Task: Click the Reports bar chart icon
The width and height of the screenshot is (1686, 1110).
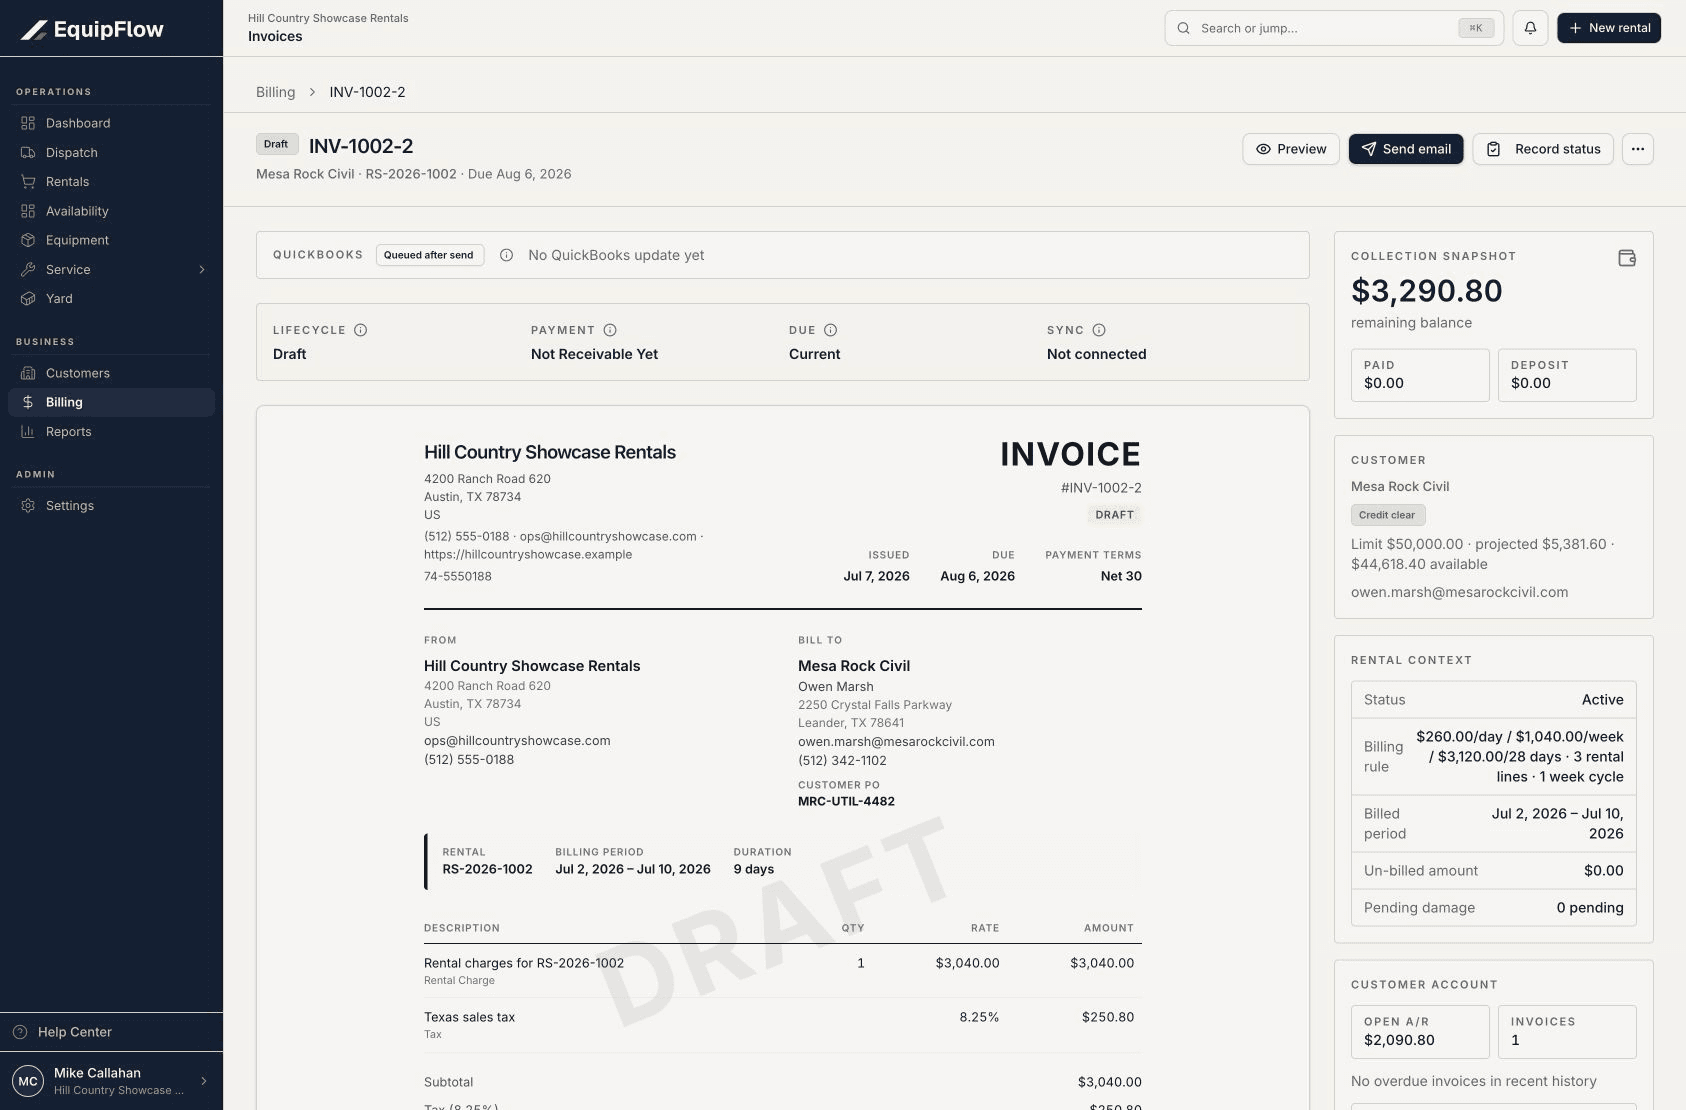Action: pyautogui.click(x=28, y=432)
